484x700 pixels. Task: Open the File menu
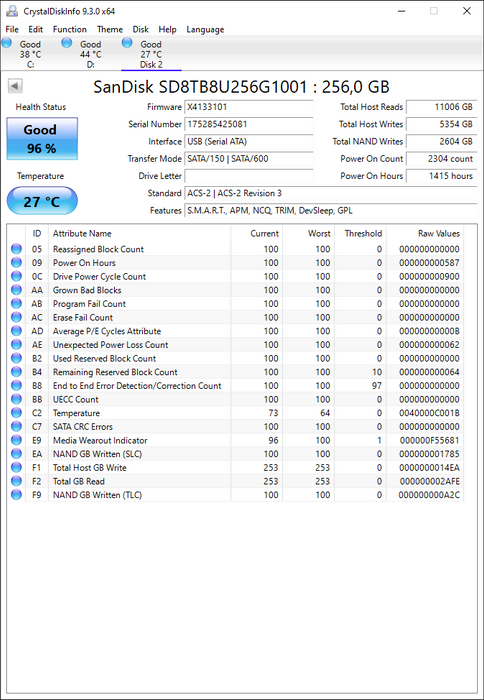(x=12, y=29)
